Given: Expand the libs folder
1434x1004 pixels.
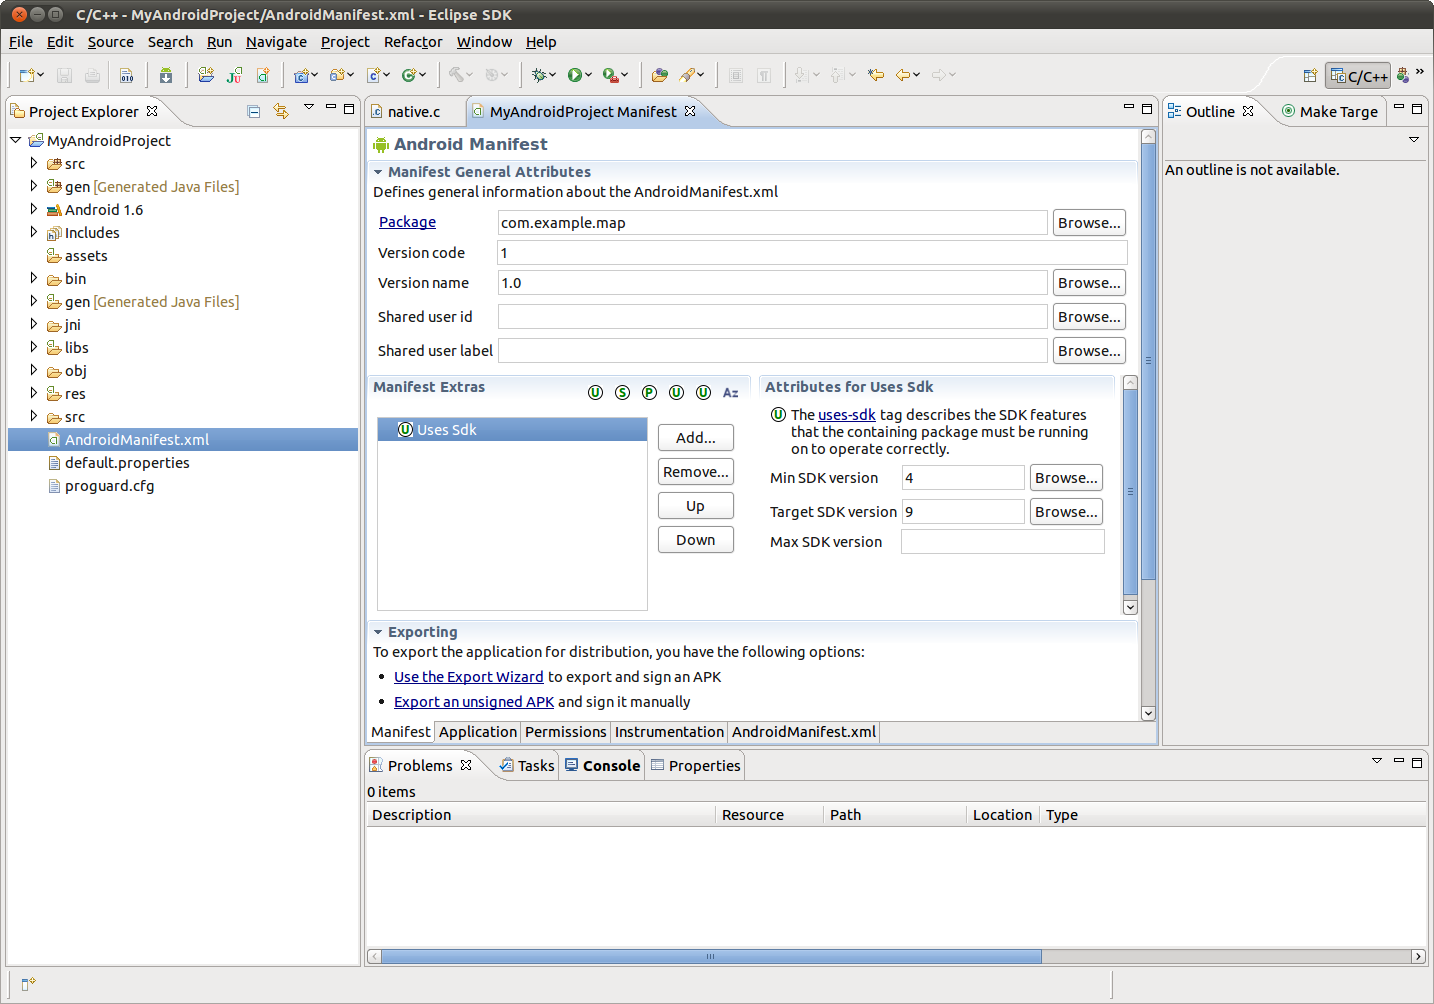Looking at the screenshot, I should (x=34, y=347).
